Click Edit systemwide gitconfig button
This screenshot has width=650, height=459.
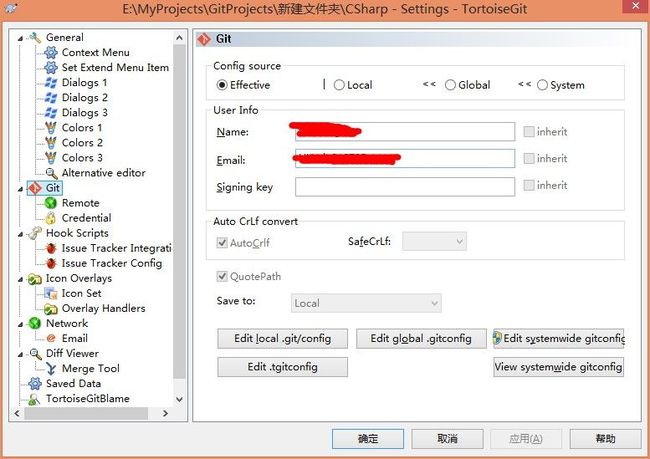(x=558, y=339)
